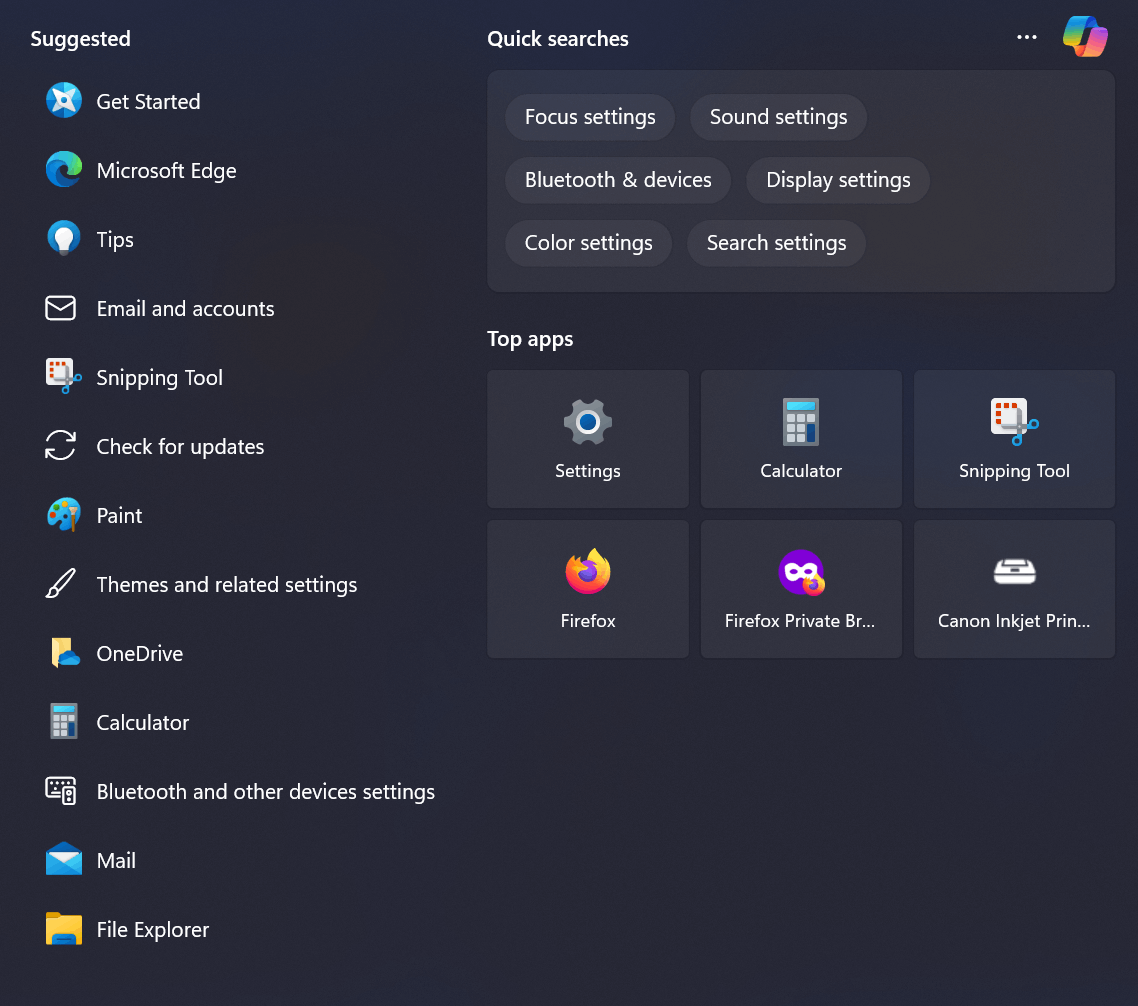Launch Firefox Private Browsing tile
The width and height of the screenshot is (1138, 1006).
tap(801, 589)
